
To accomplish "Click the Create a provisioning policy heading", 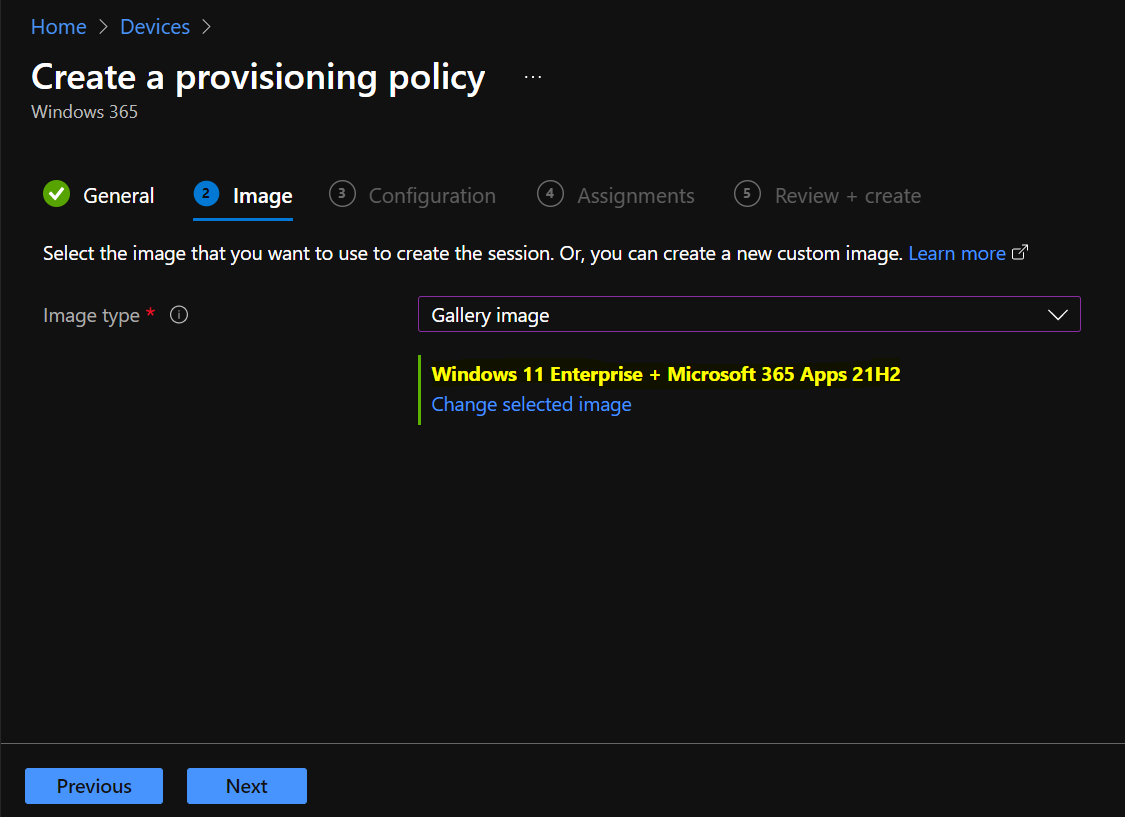I will pyautogui.click(x=258, y=77).
